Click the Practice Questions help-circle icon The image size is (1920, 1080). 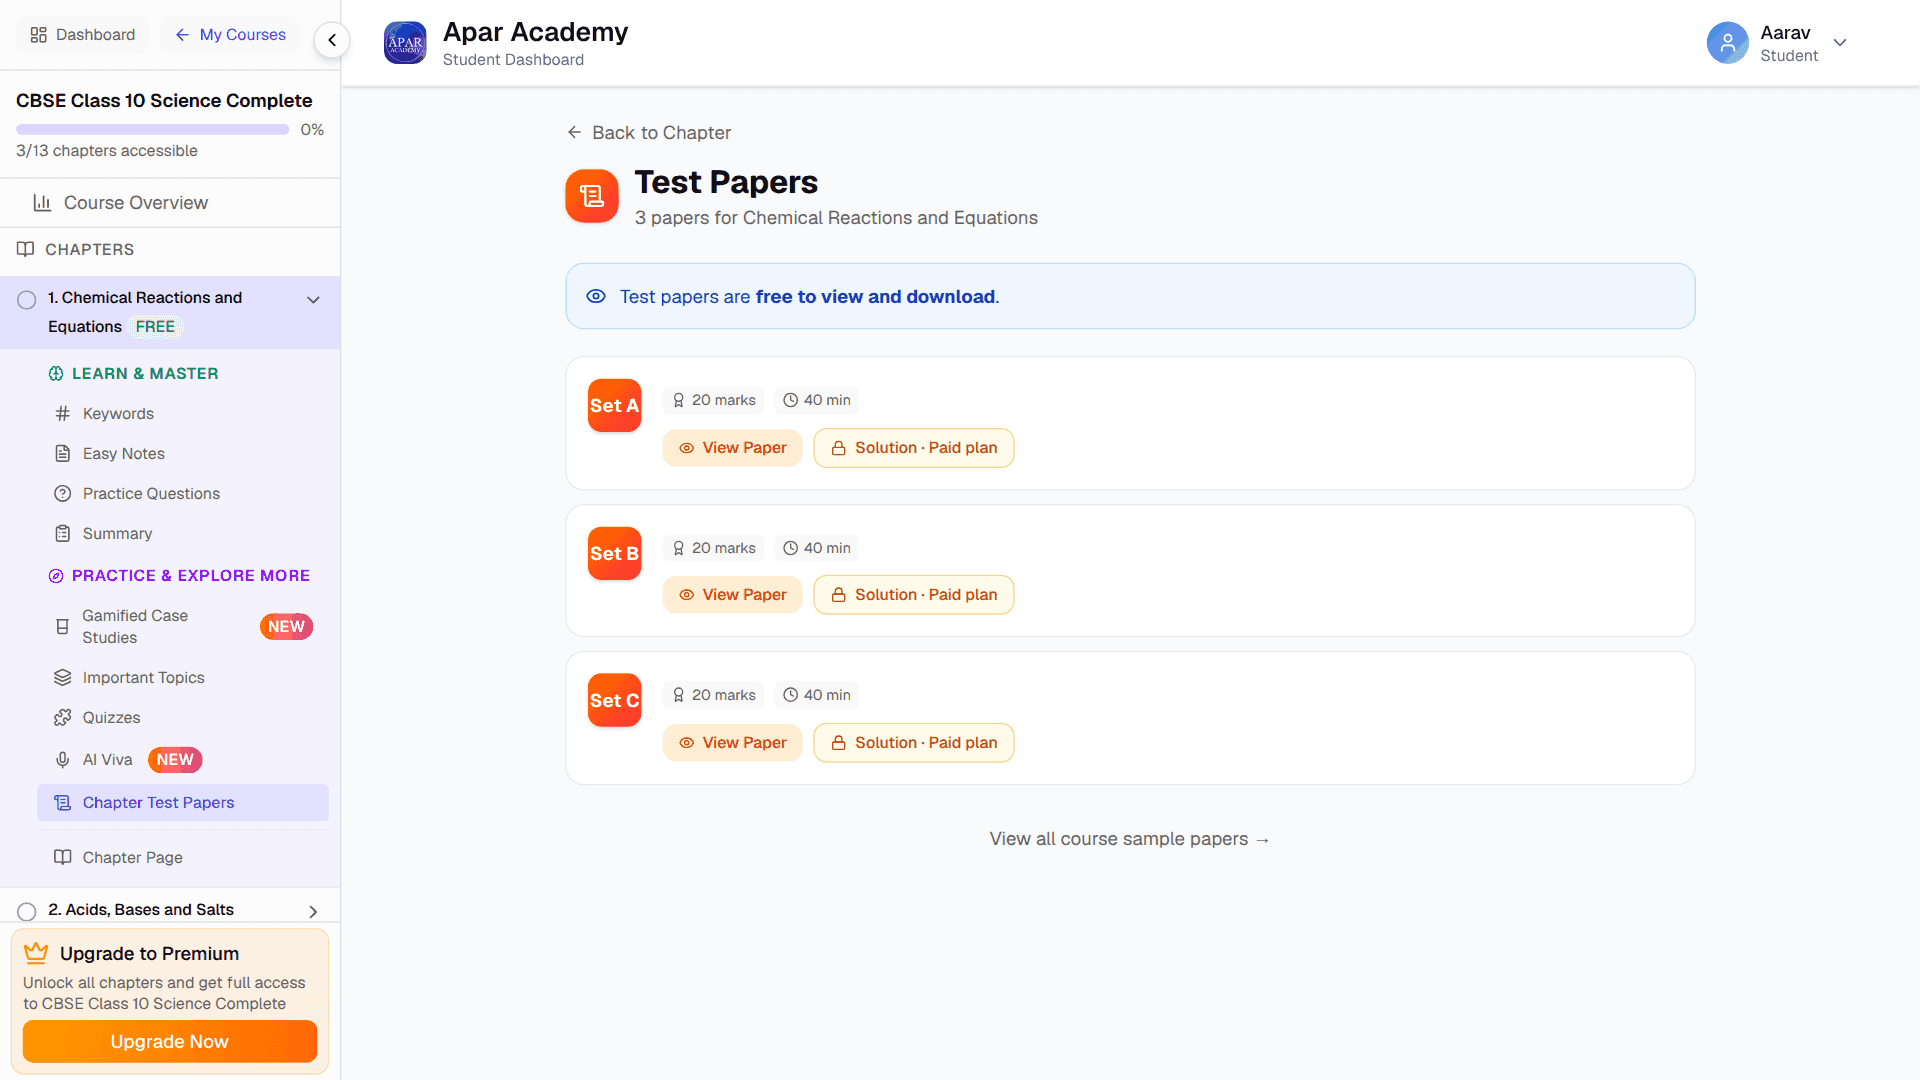point(62,493)
